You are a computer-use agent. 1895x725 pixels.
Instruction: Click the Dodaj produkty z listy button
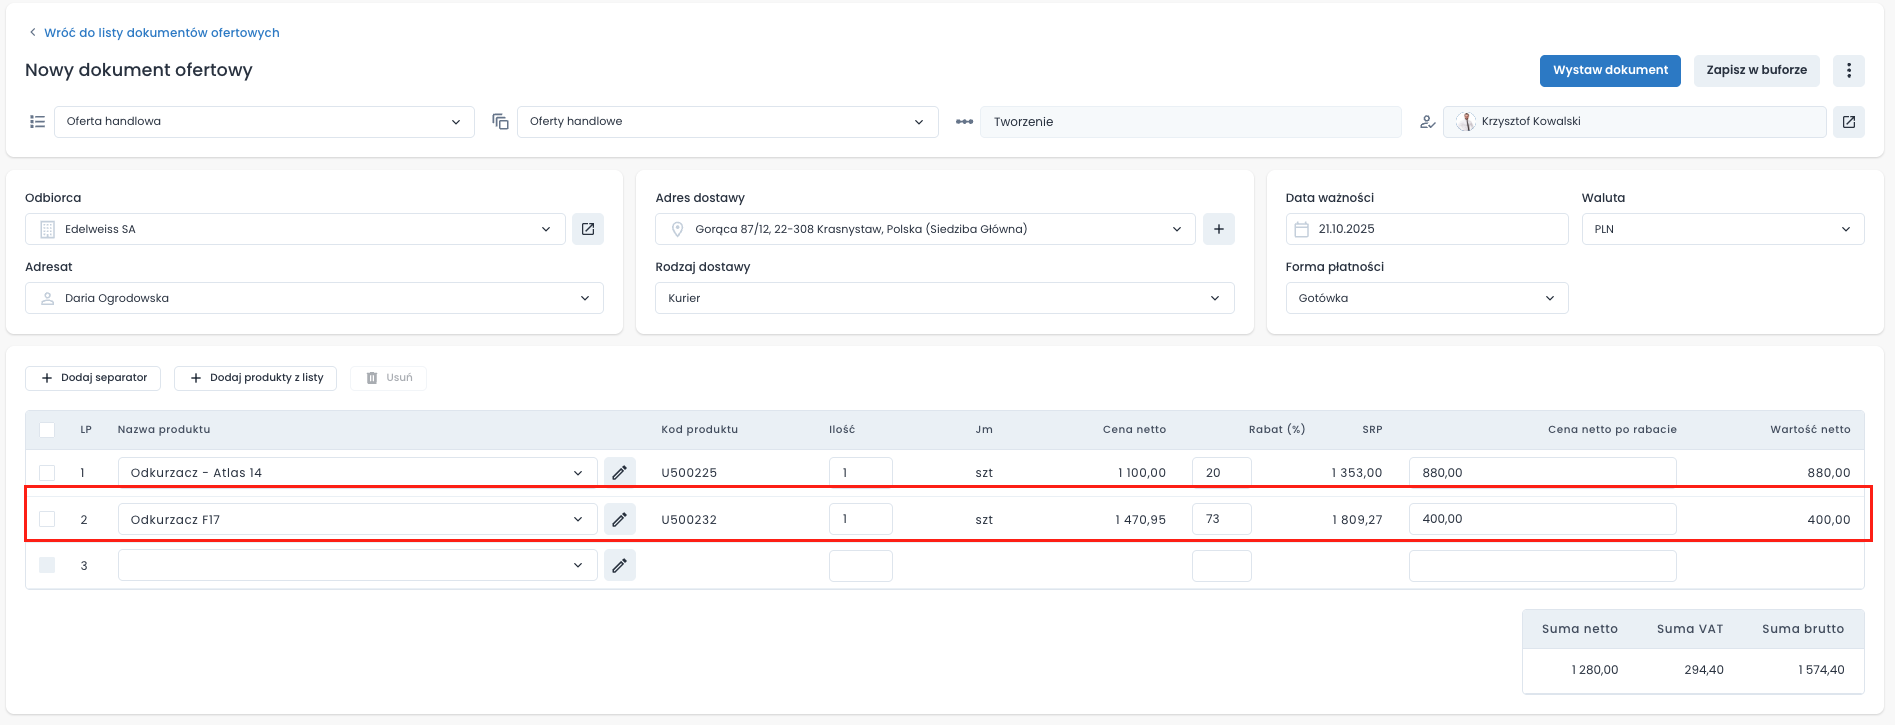pos(256,378)
